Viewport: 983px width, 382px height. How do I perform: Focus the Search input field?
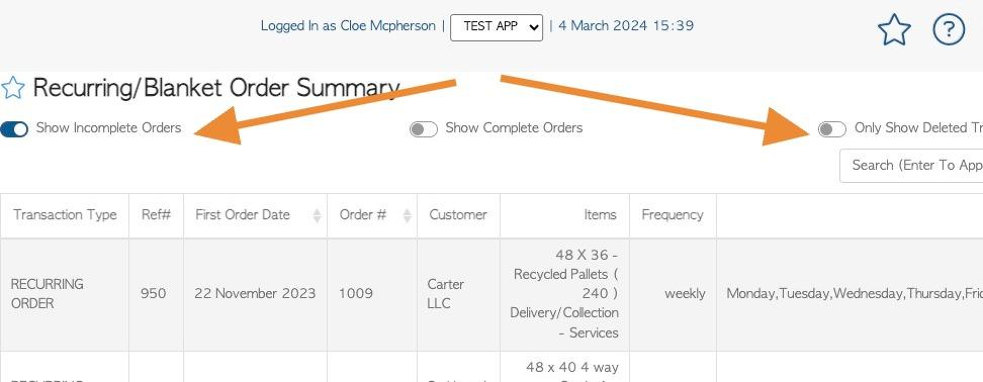click(911, 166)
